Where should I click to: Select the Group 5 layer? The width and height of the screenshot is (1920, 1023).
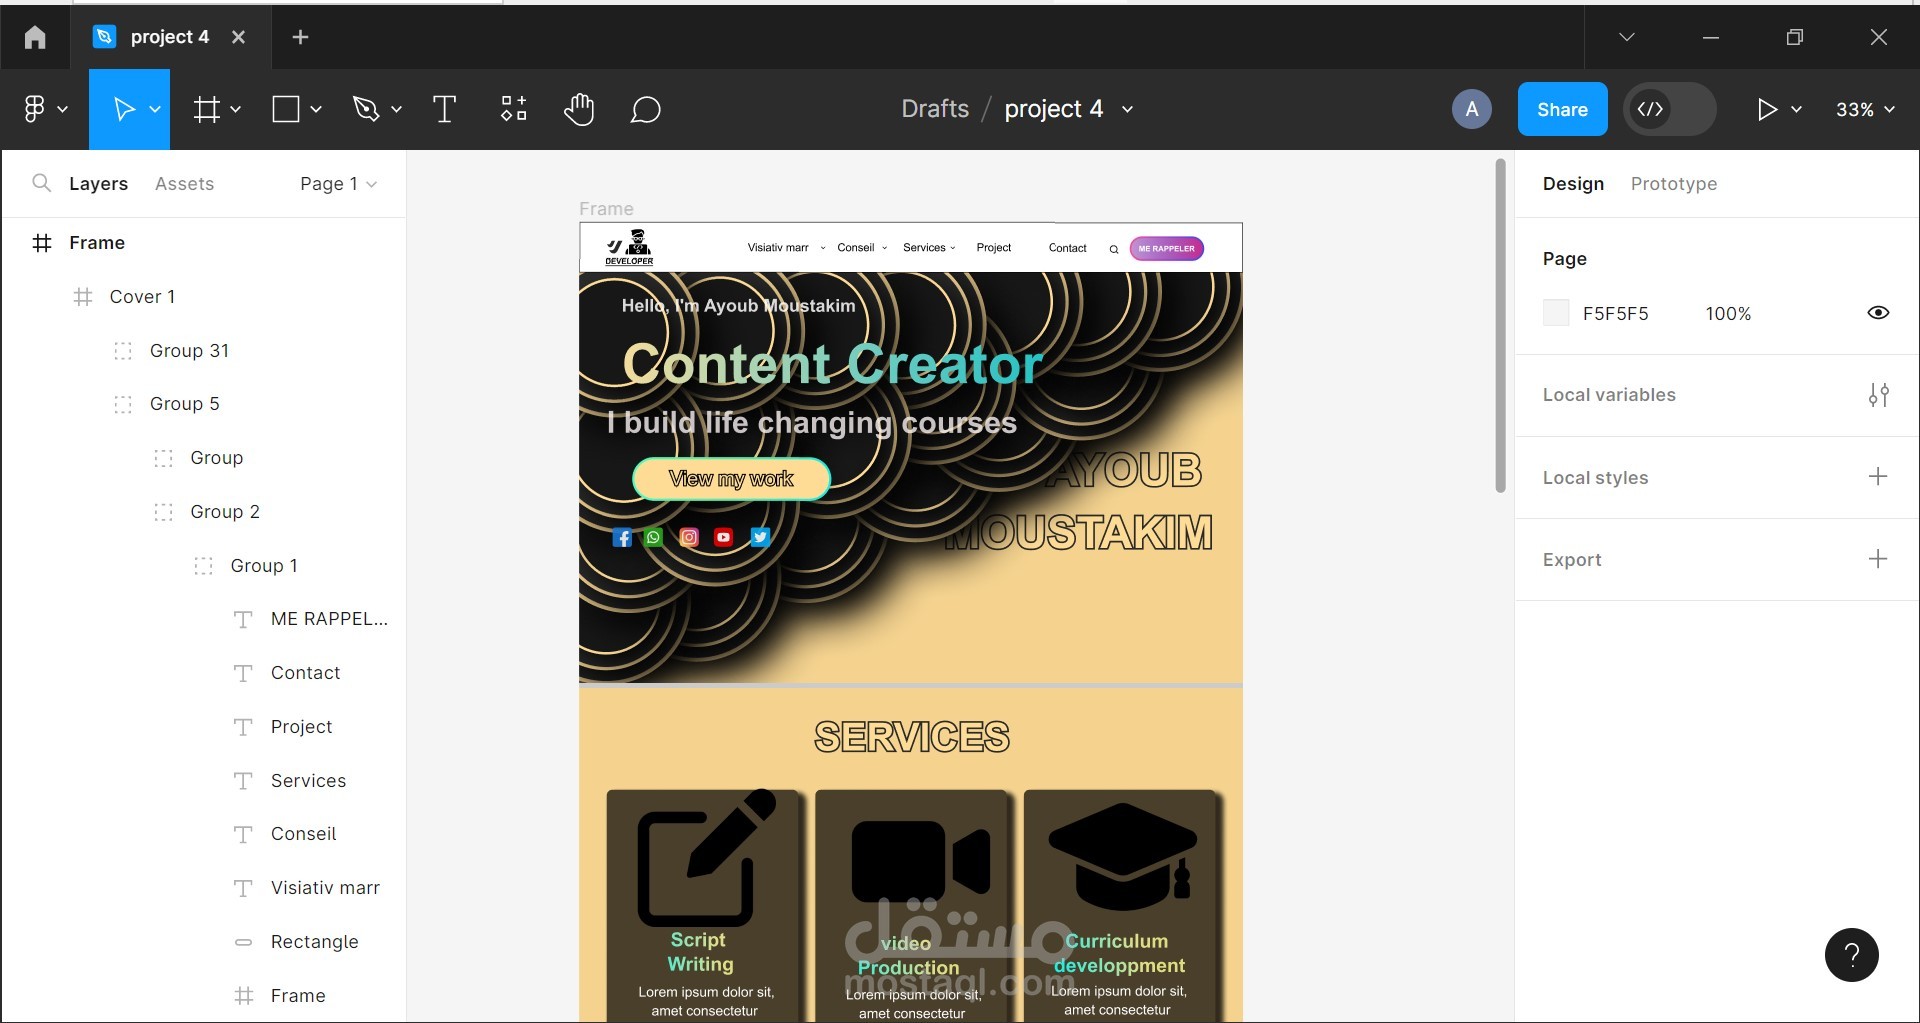[184, 403]
